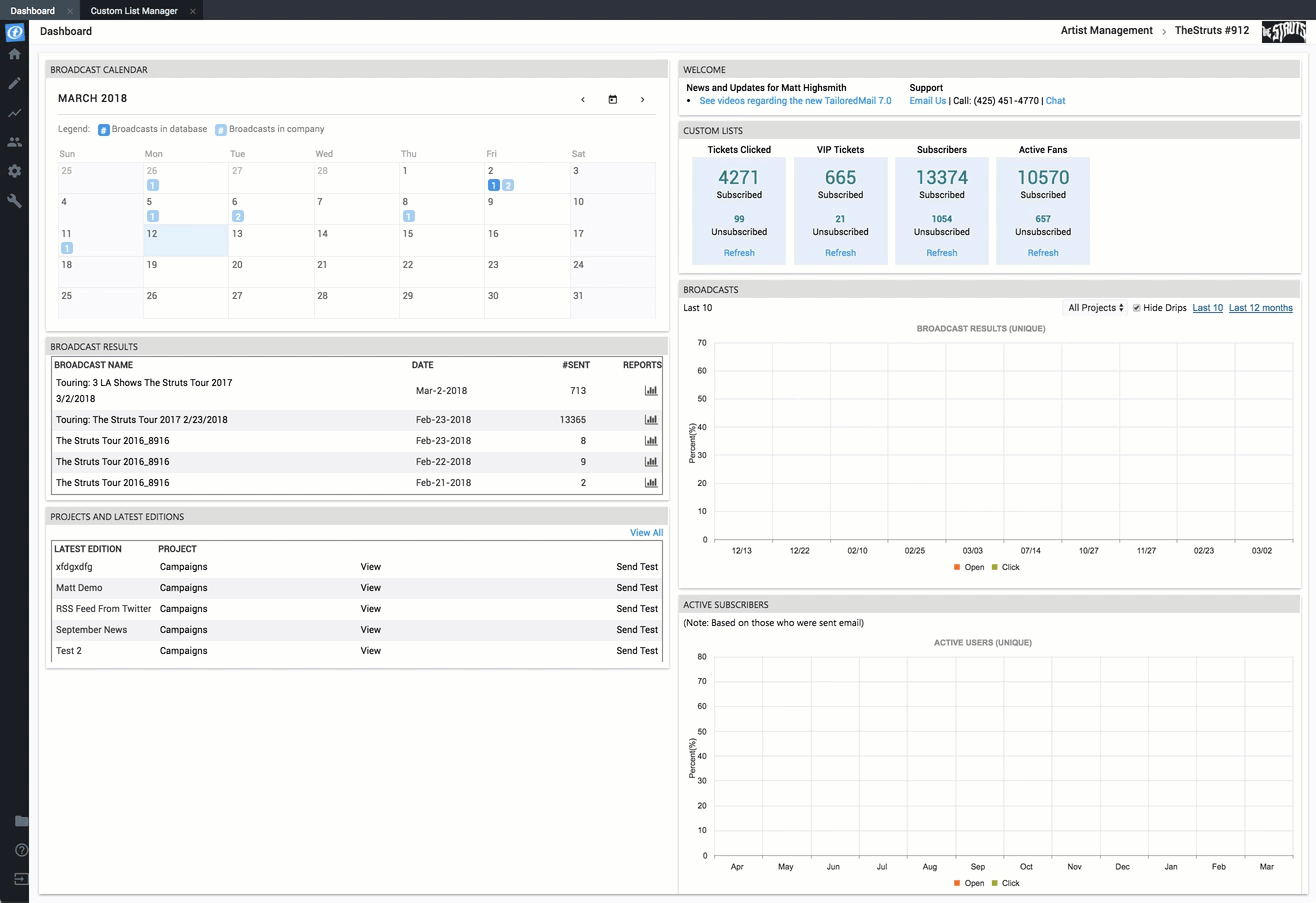Click broadcast badge on March 11

67,248
